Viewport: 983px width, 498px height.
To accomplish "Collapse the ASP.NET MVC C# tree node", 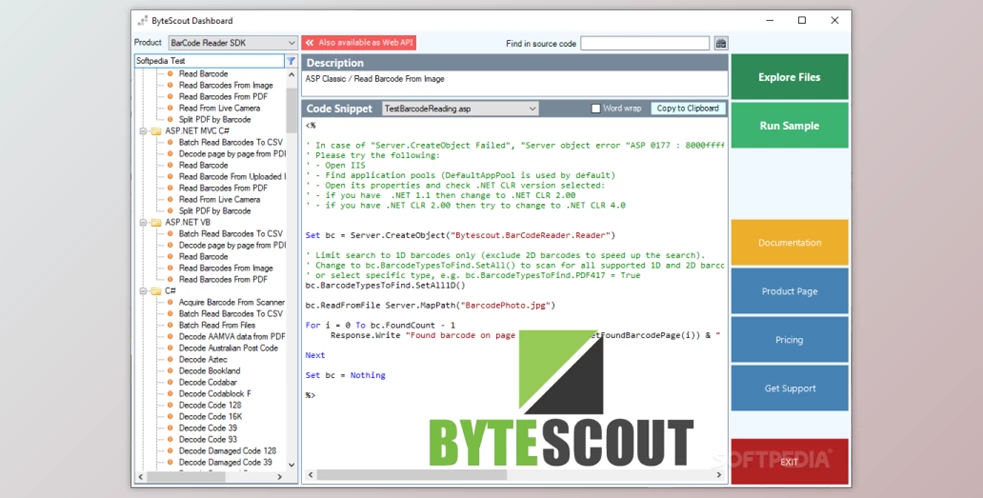I will click(143, 131).
